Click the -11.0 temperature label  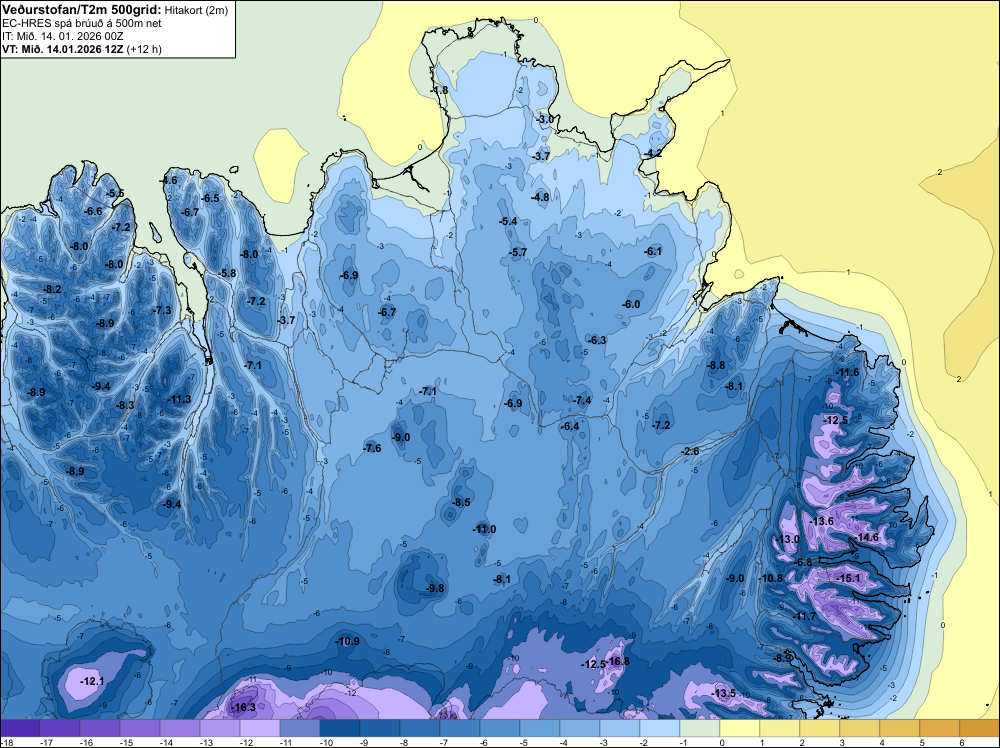[x=485, y=529]
